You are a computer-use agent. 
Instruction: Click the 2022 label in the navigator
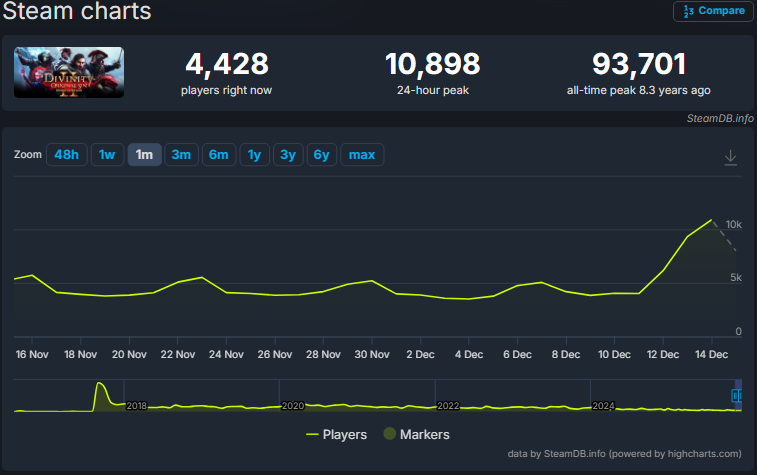coord(449,406)
